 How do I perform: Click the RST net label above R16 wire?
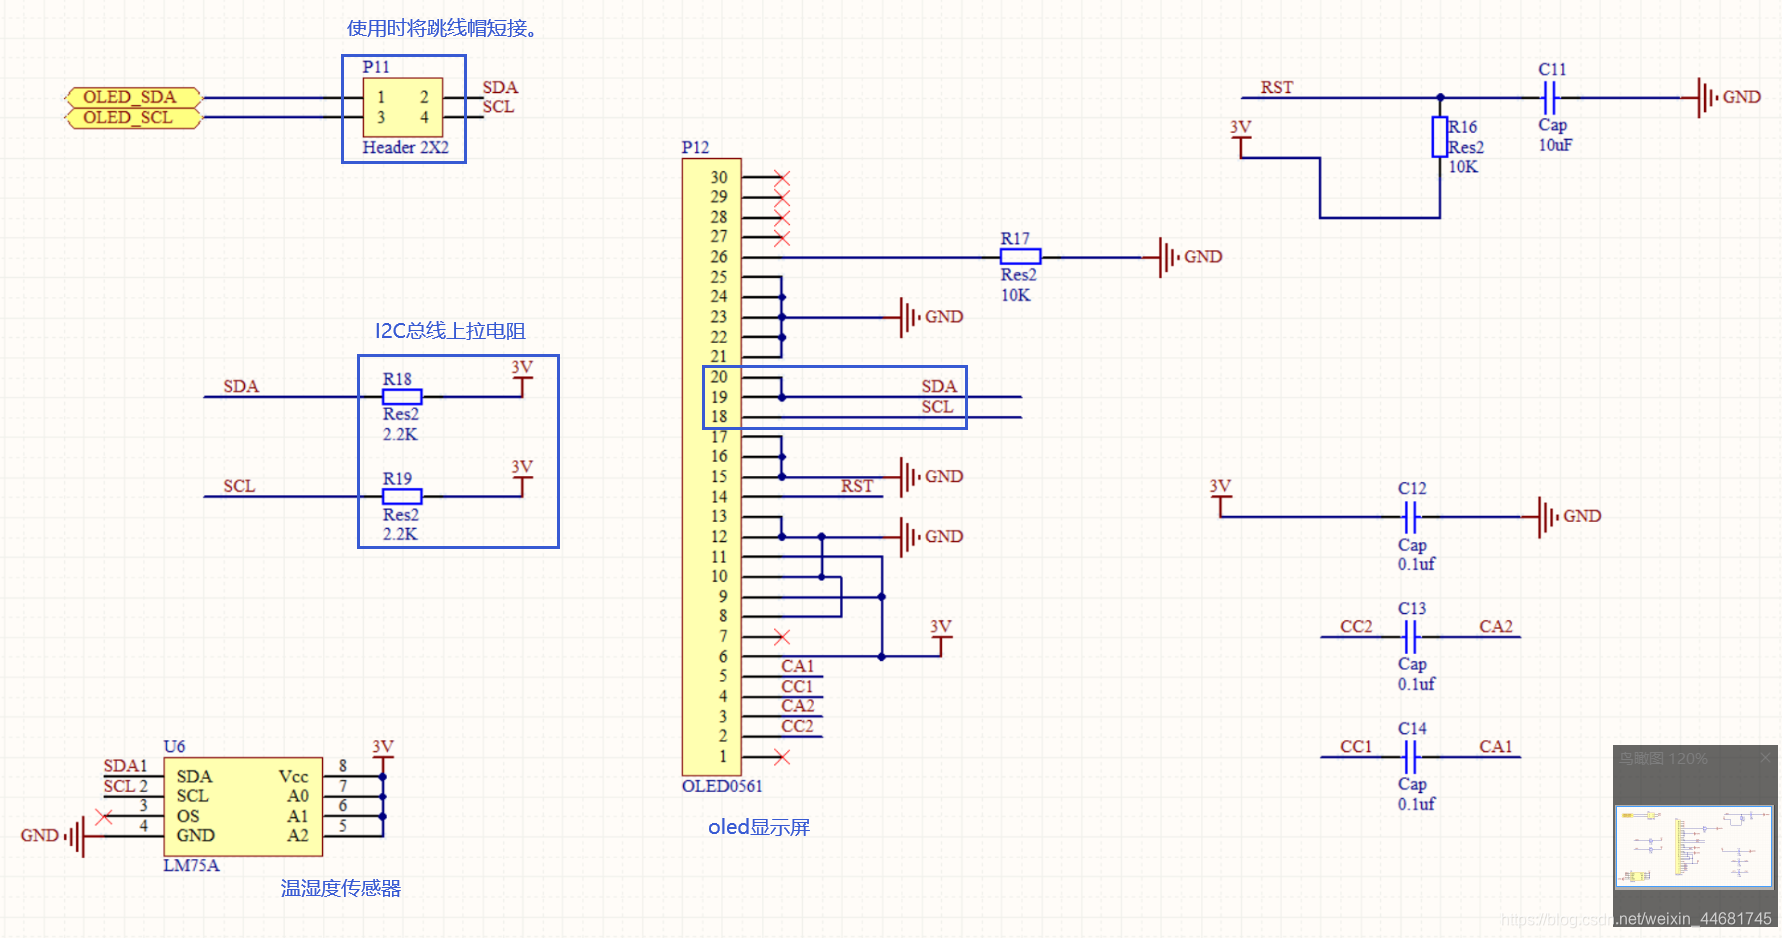1277,88
